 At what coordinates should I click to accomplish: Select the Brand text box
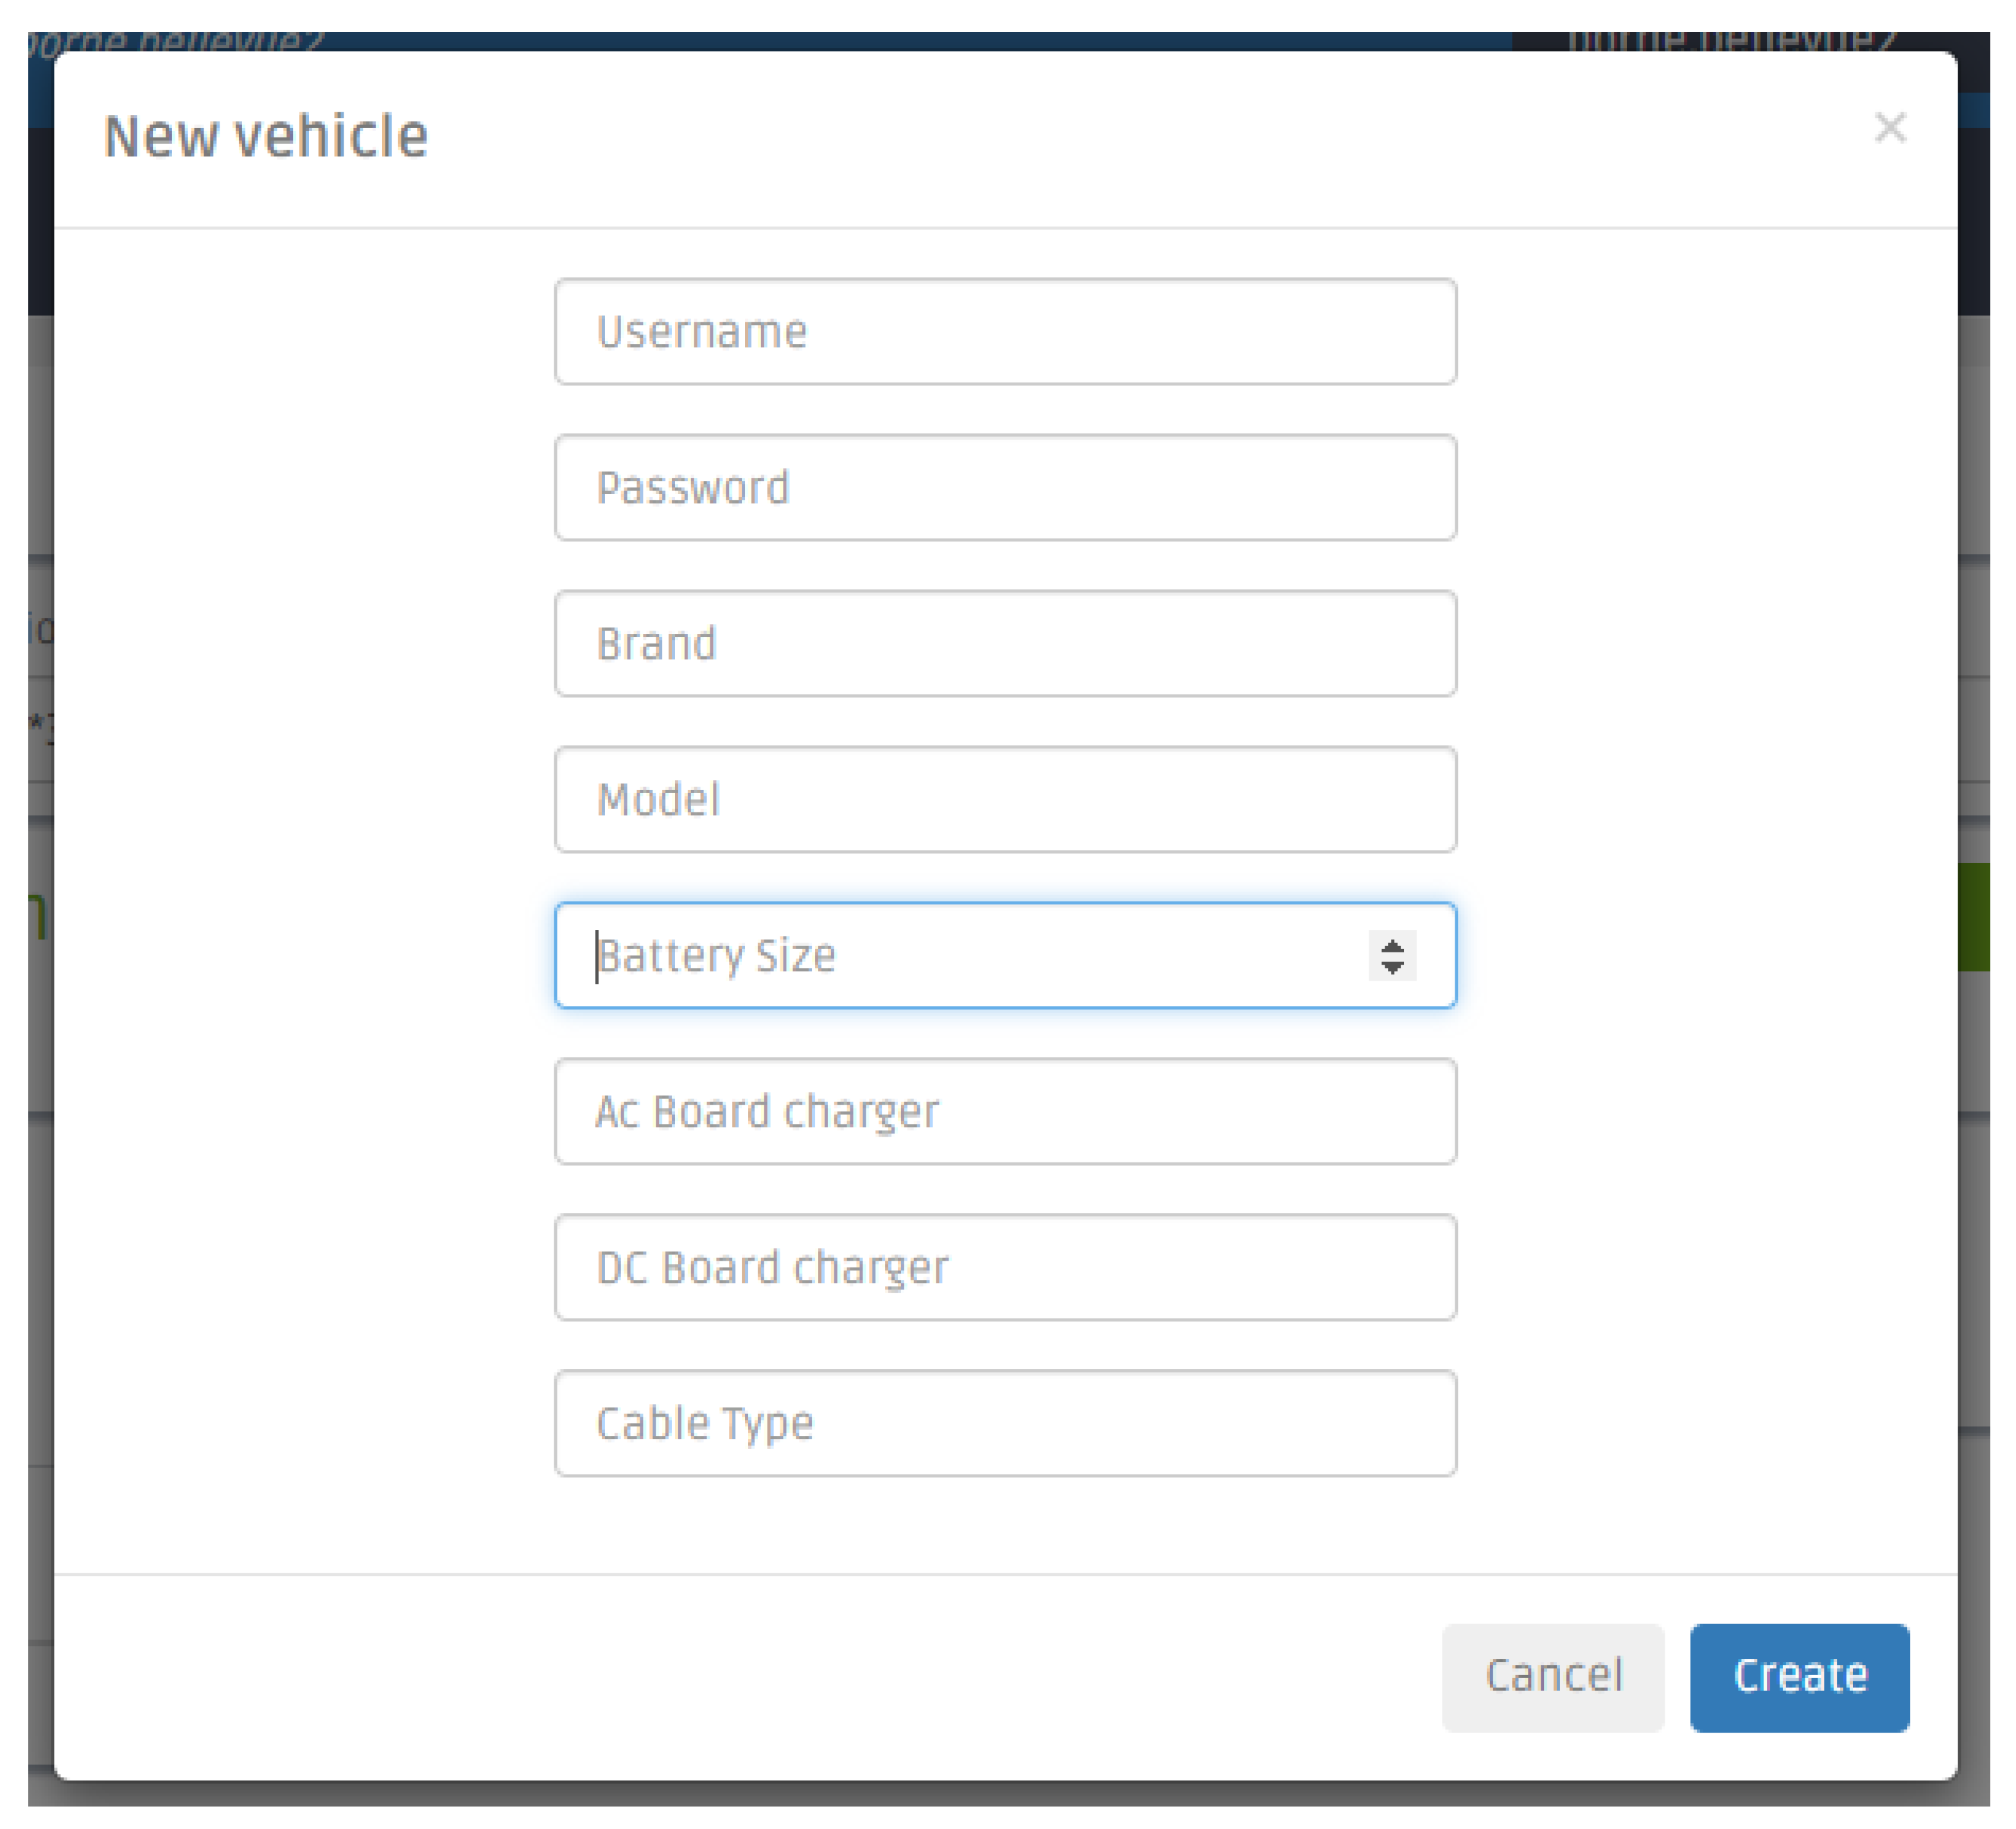click(1005, 644)
